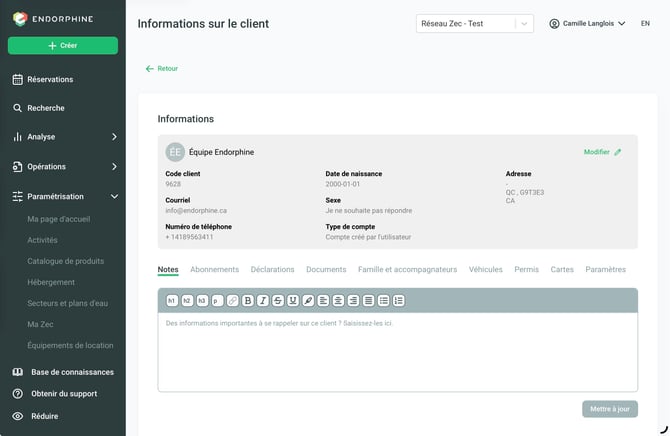This screenshot has width=670, height=436.
Task: Toggle underline formatting in notes
Action: pyautogui.click(x=293, y=300)
